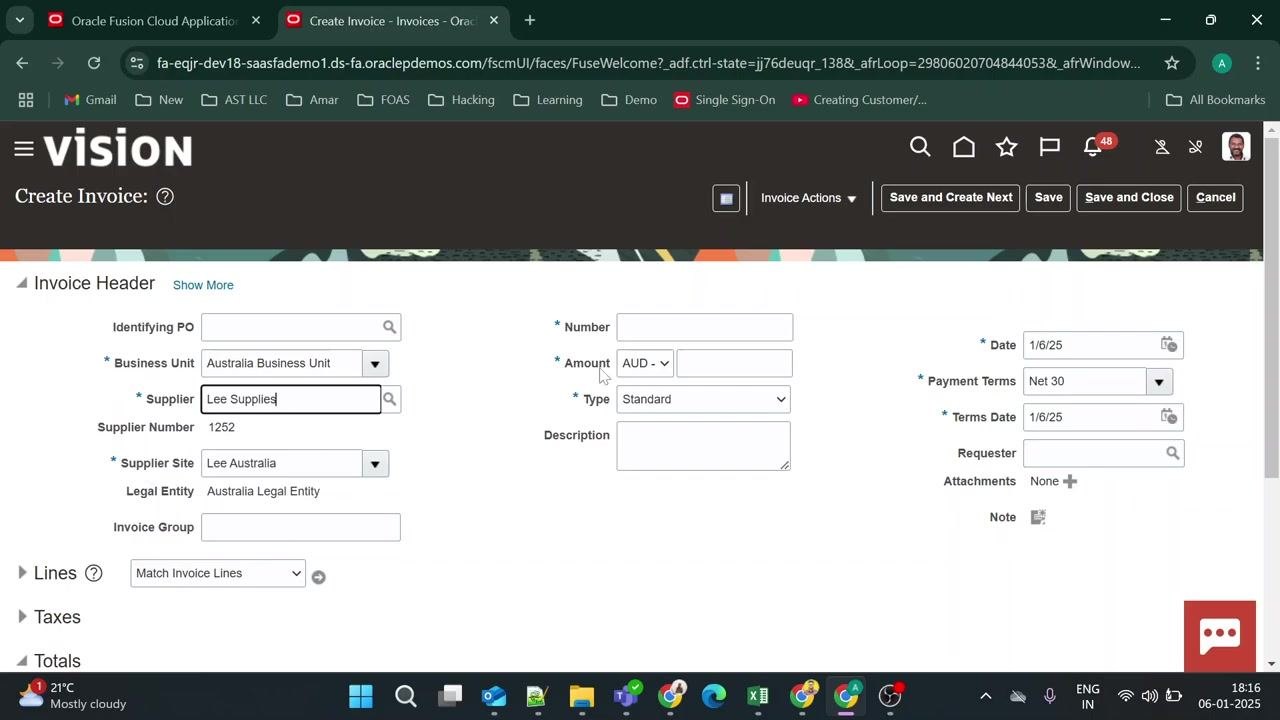Switch to Oracle Fusion Cloud Applications tab
The height and width of the screenshot is (720, 1280).
(x=155, y=20)
